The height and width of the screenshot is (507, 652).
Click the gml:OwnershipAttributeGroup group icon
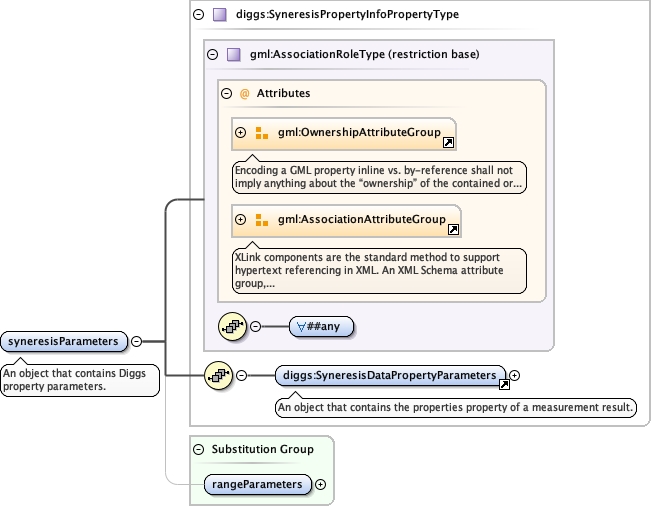pos(262,133)
